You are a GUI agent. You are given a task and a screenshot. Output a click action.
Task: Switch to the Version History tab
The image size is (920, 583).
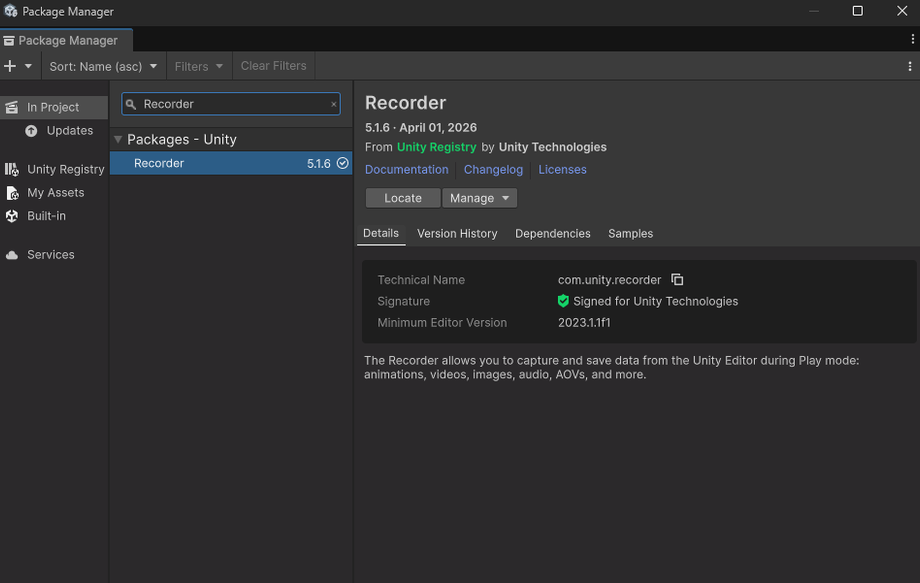457,233
